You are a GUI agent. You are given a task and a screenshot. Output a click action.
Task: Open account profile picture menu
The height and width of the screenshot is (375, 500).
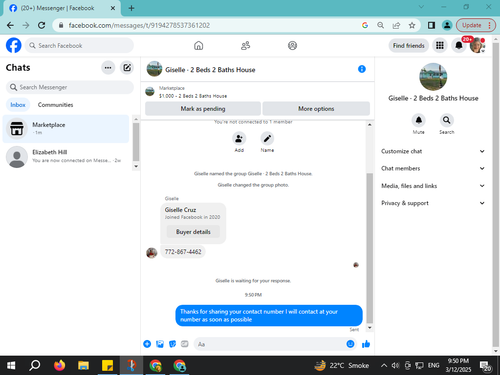click(477, 45)
